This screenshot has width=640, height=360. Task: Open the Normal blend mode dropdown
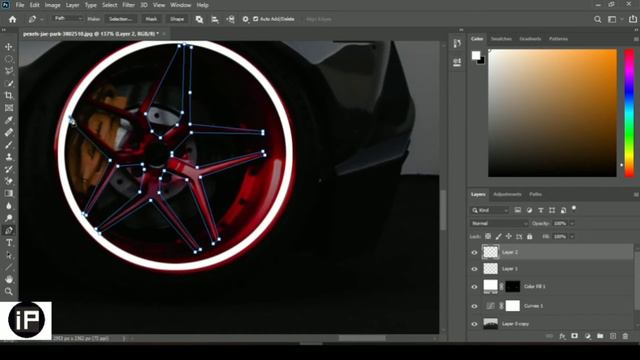tap(499, 223)
